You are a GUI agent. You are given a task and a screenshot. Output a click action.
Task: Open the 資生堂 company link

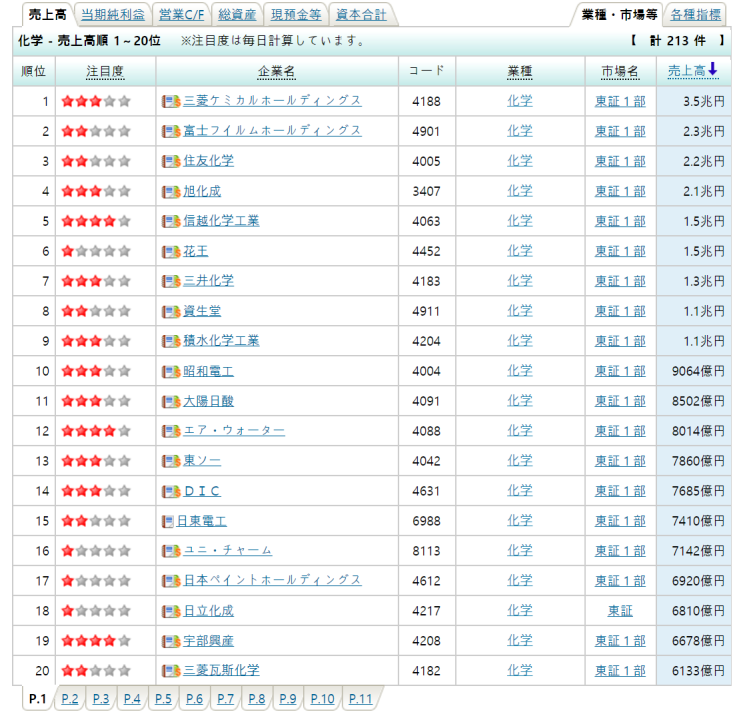tap(202, 311)
